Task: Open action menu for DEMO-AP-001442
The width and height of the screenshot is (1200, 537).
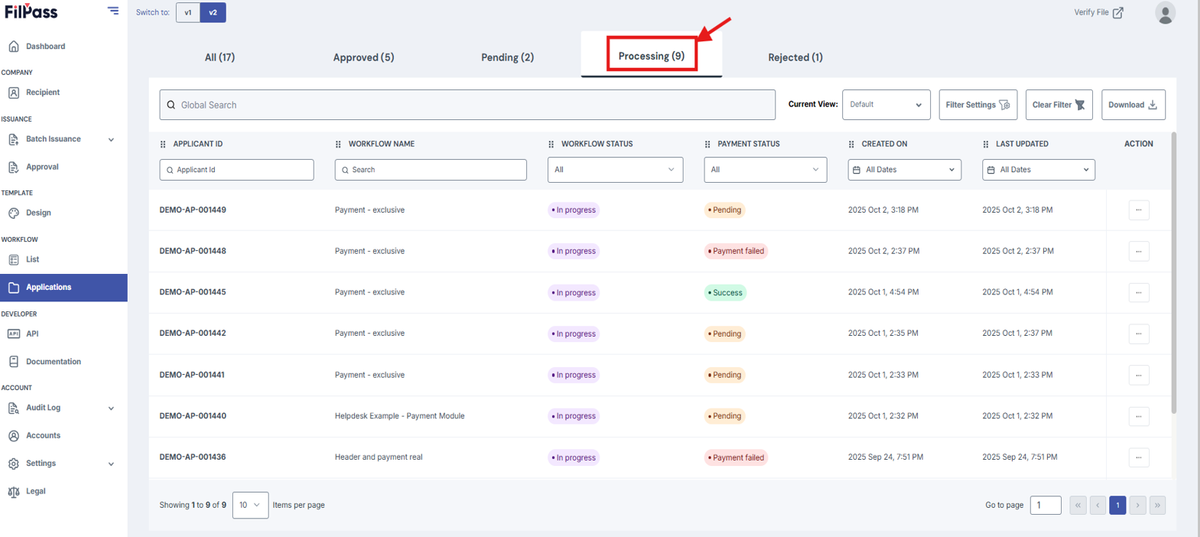Action: 1138,334
